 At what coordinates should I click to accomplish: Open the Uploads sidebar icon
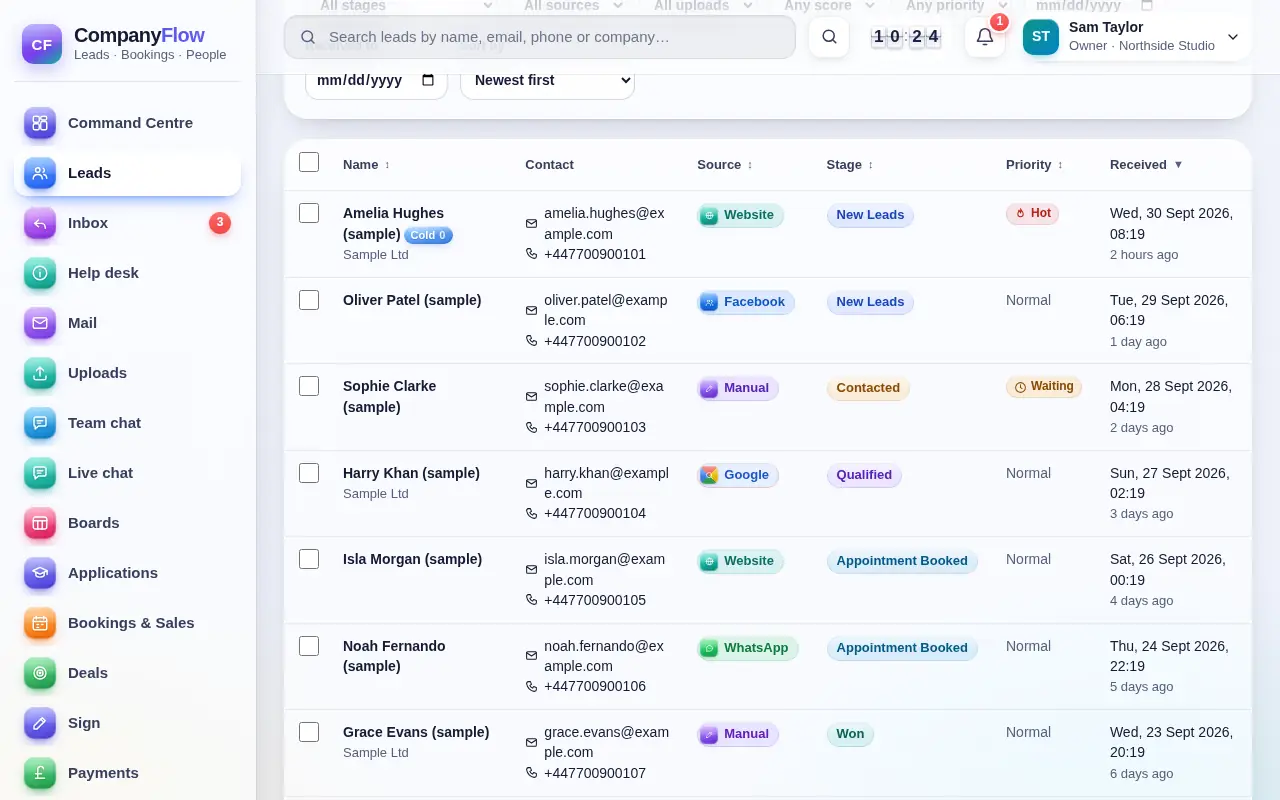40,373
